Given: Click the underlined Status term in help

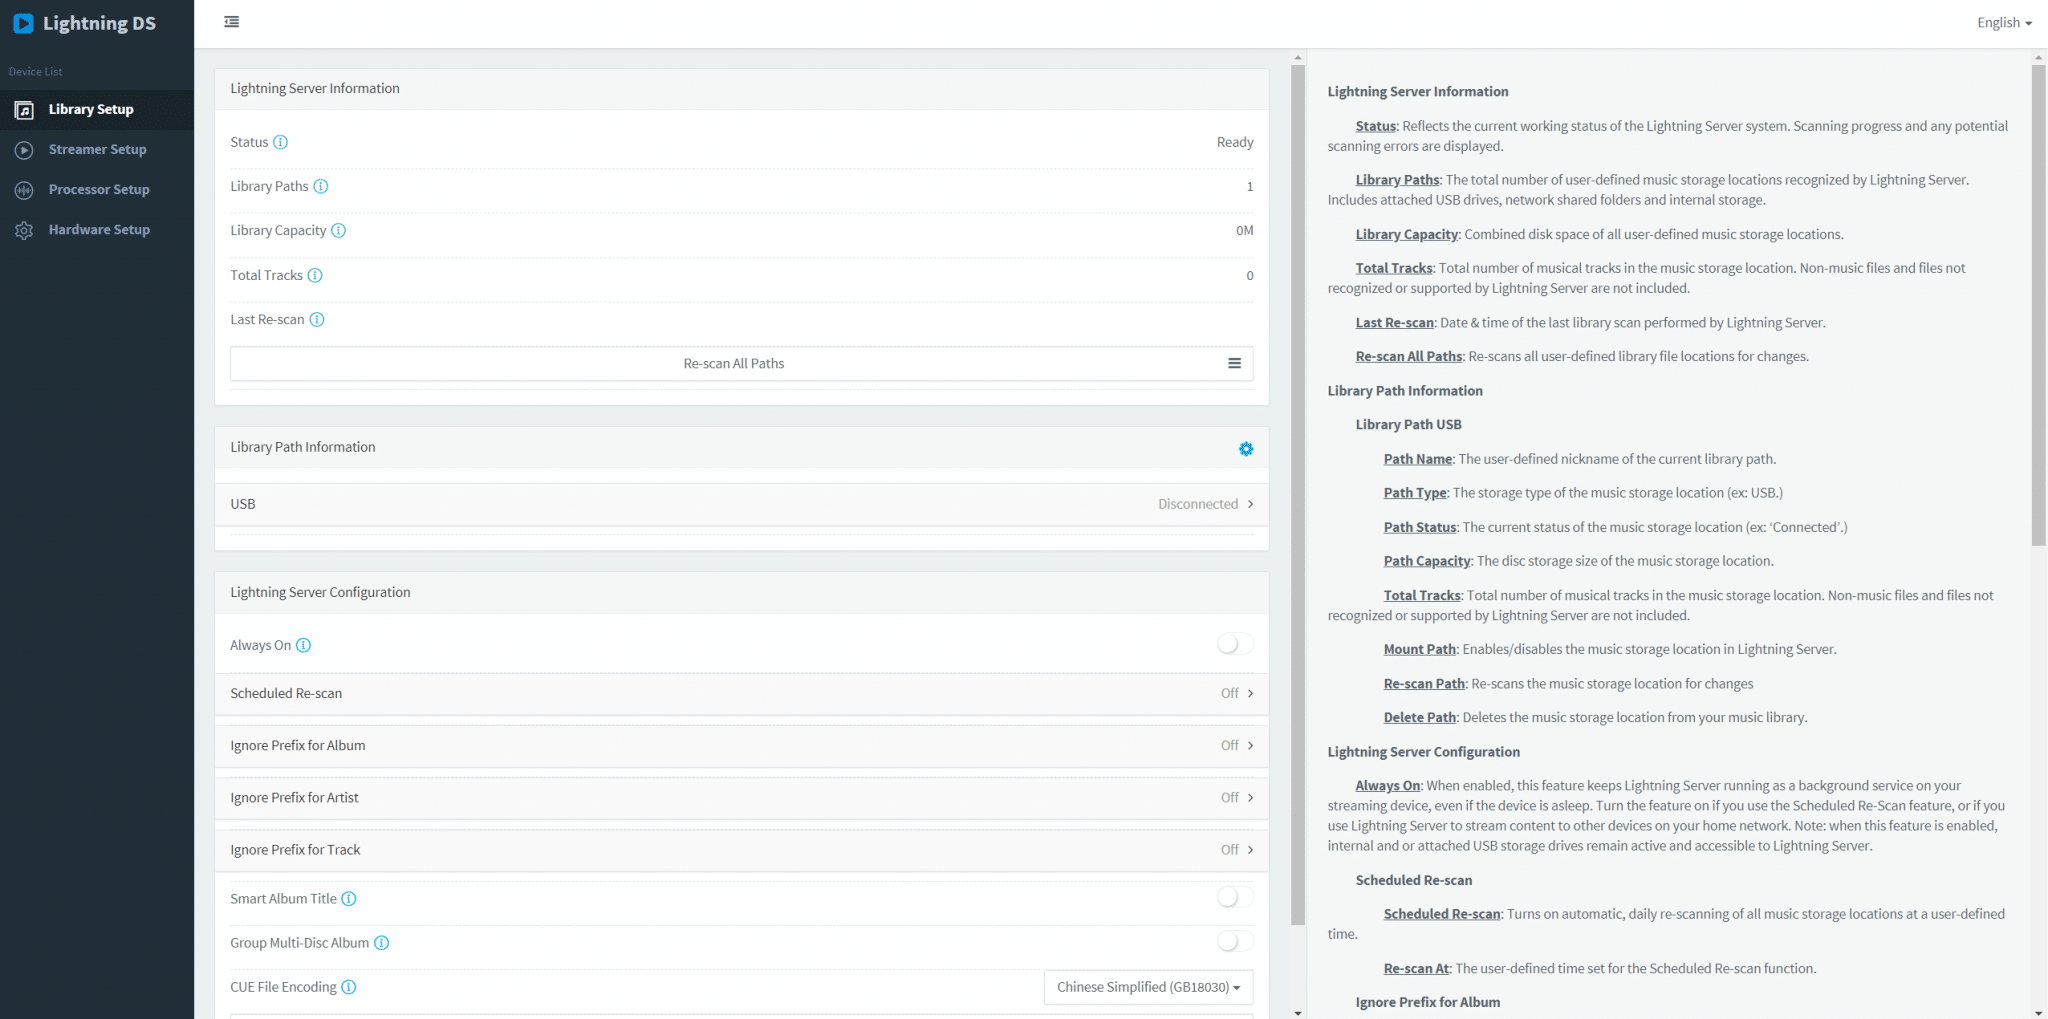Looking at the screenshot, I should tap(1376, 126).
